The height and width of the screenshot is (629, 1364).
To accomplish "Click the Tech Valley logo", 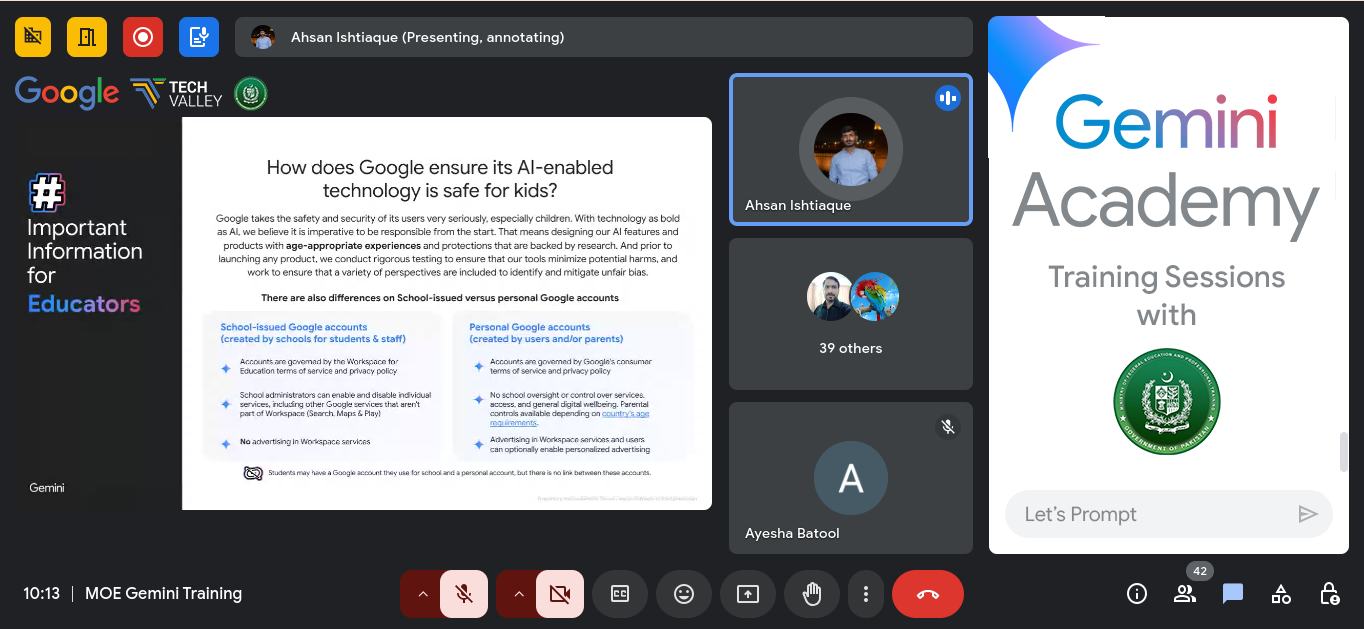I will tap(177, 94).
